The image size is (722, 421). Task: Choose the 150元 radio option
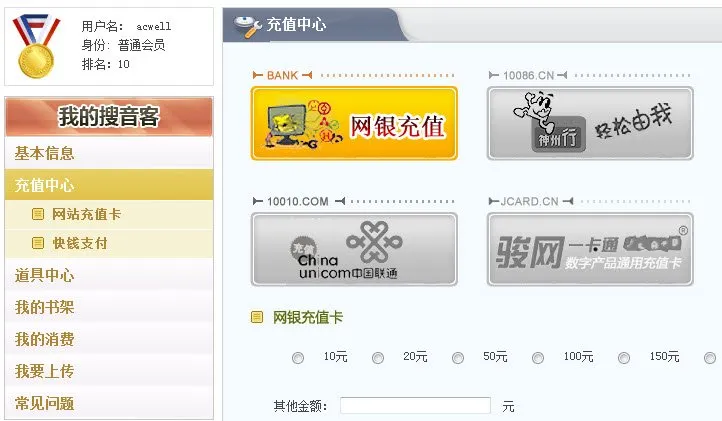pyautogui.click(x=624, y=358)
